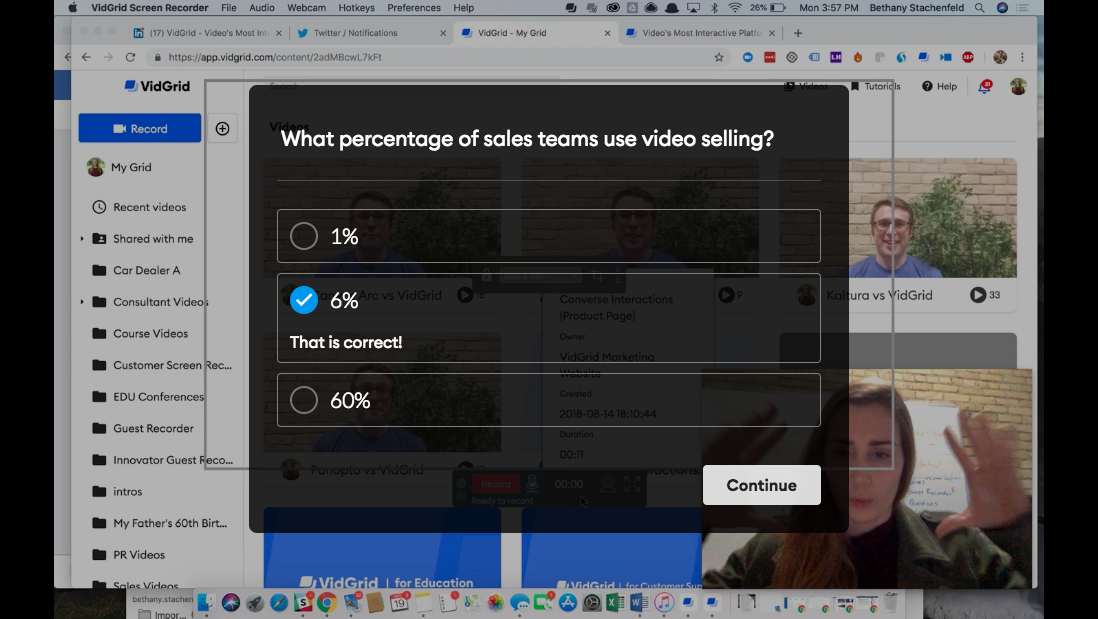Click the Spotlight search icon in menu bar

(x=980, y=8)
